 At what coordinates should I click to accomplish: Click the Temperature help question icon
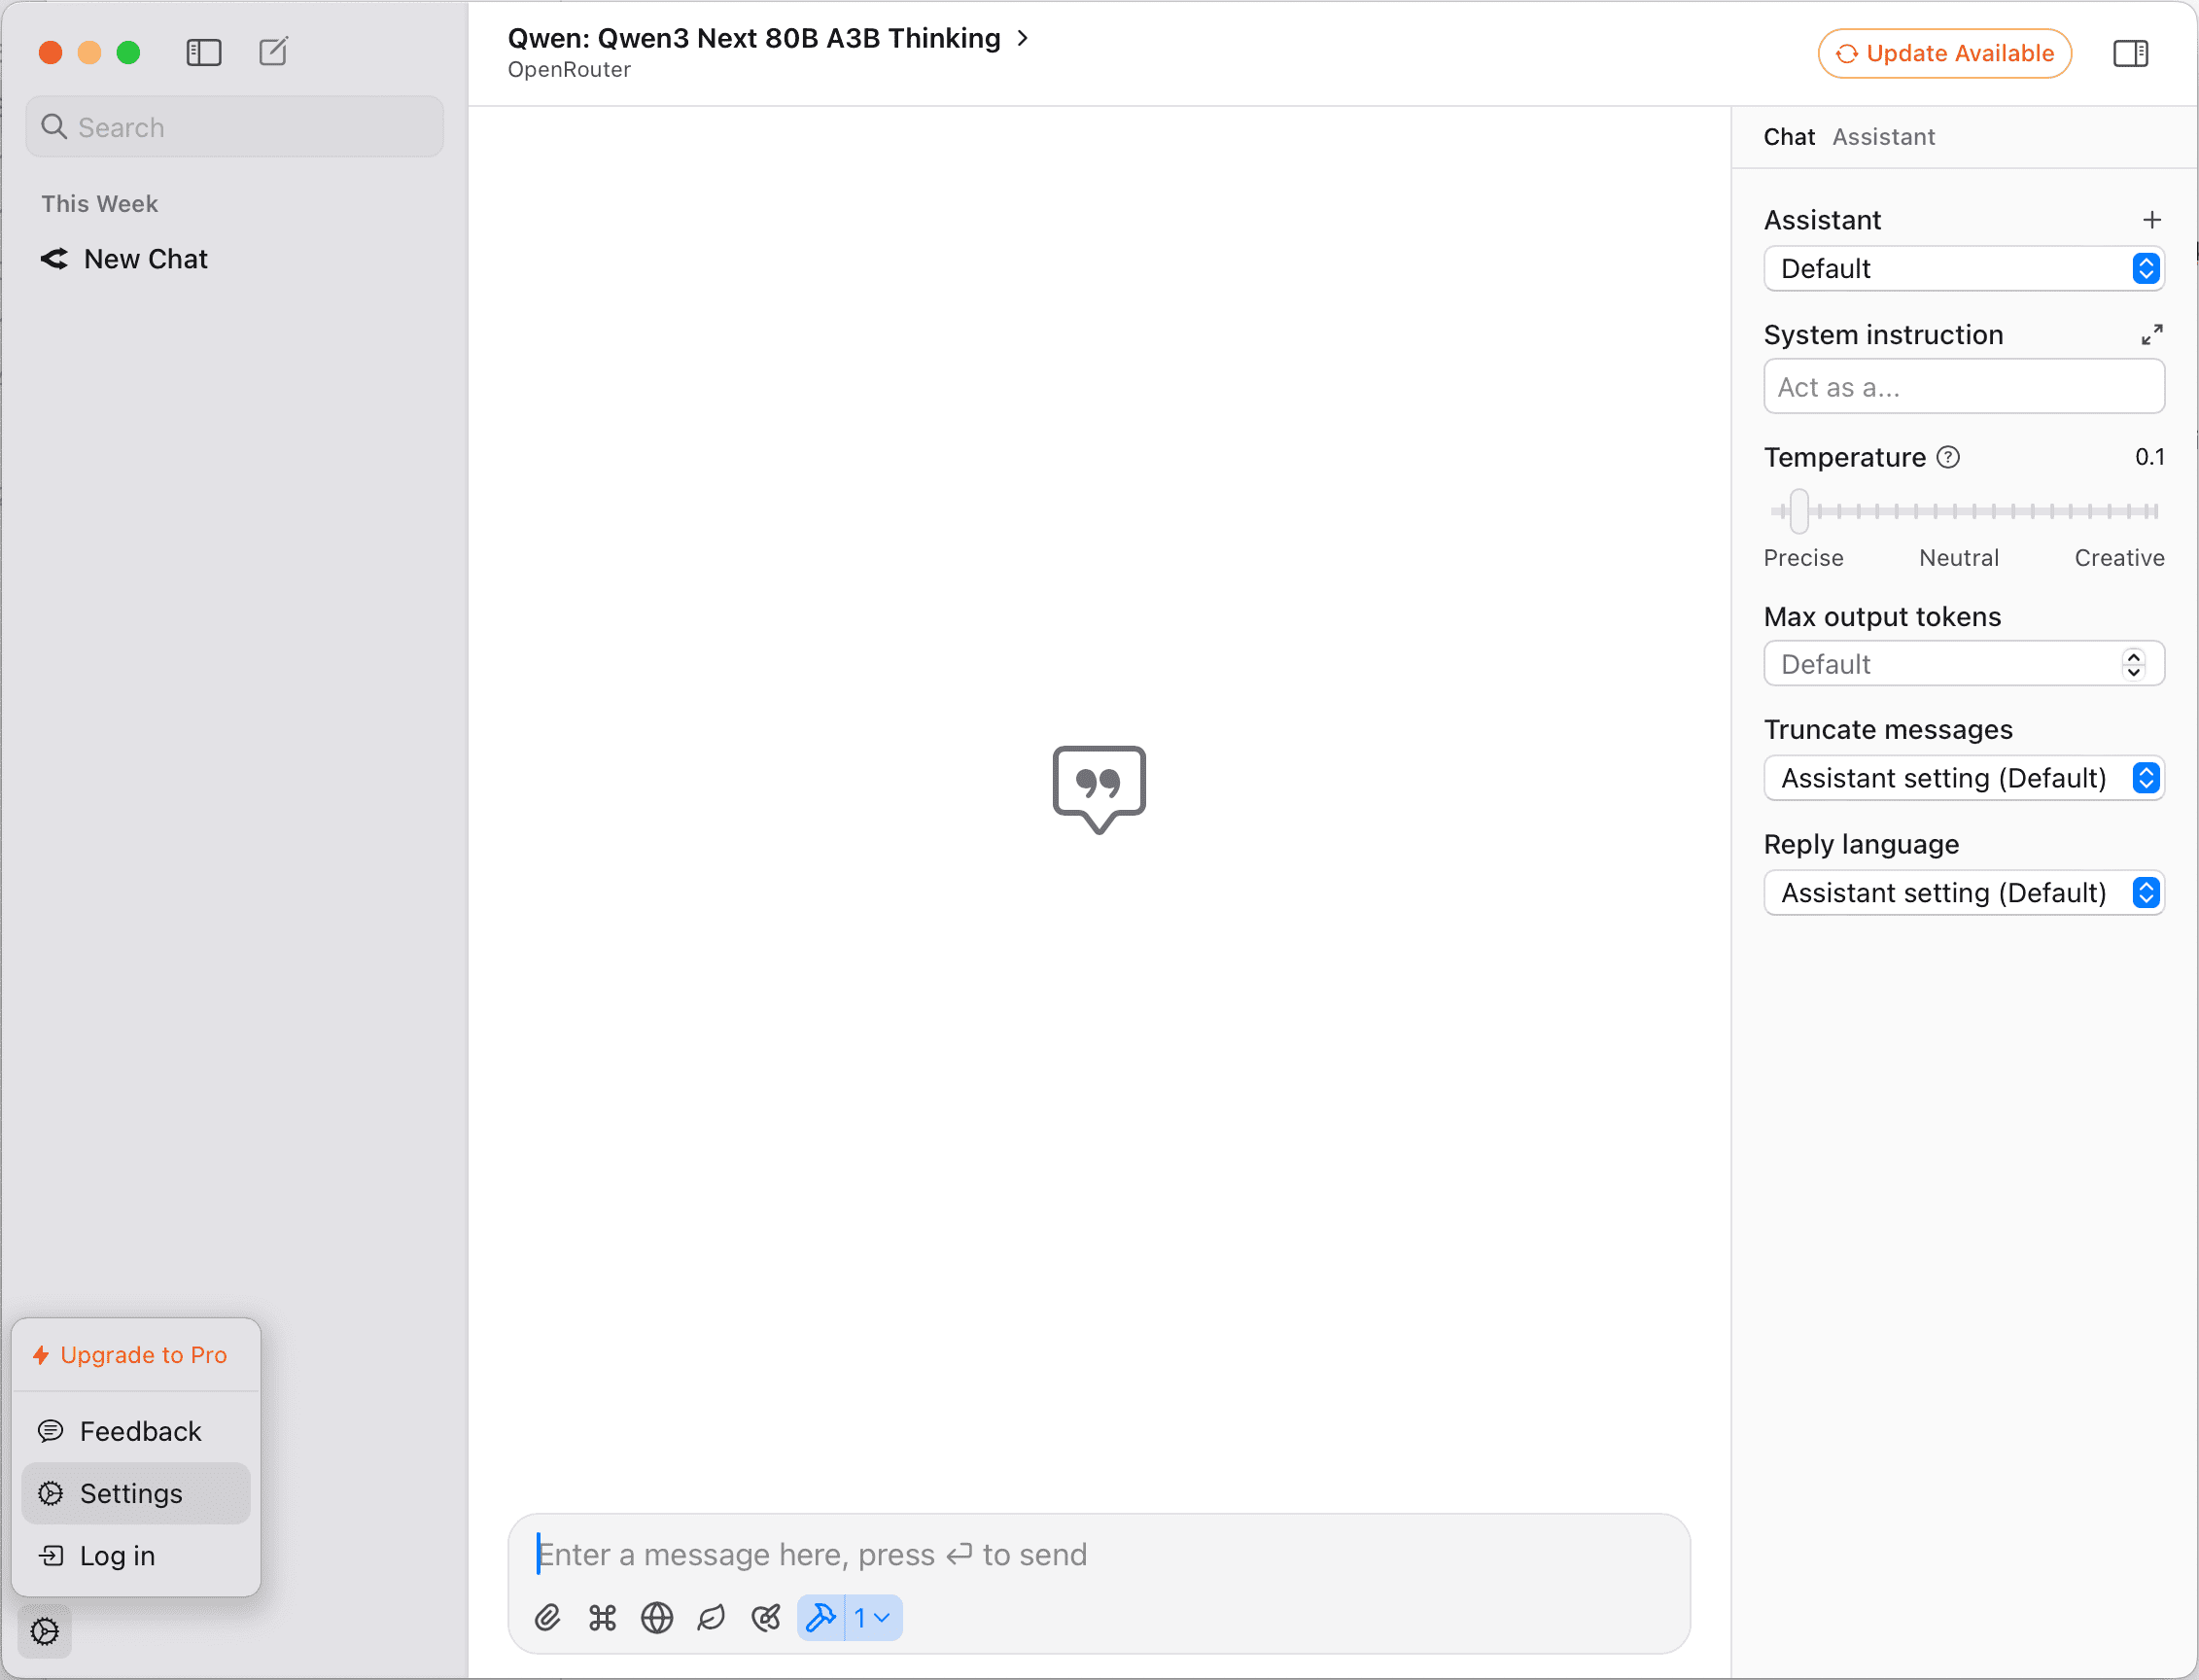pos(1948,457)
